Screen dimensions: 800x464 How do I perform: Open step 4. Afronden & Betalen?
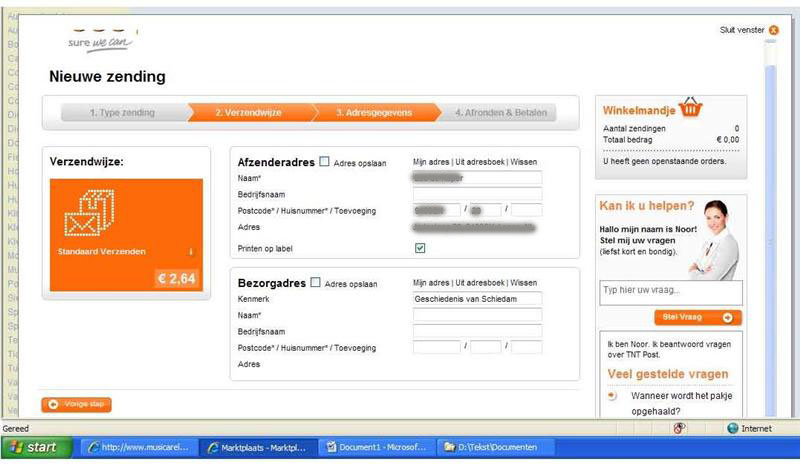(x=500, y=113)
